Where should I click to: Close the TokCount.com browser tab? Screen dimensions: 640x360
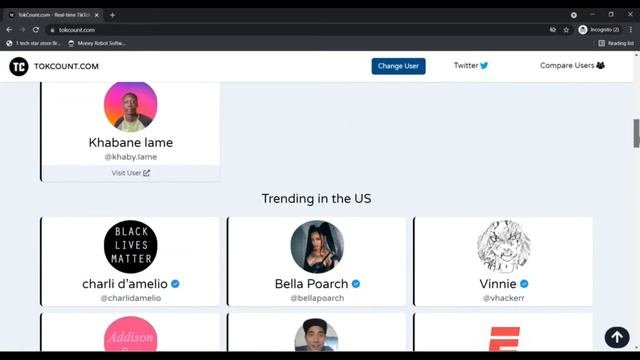97,15
